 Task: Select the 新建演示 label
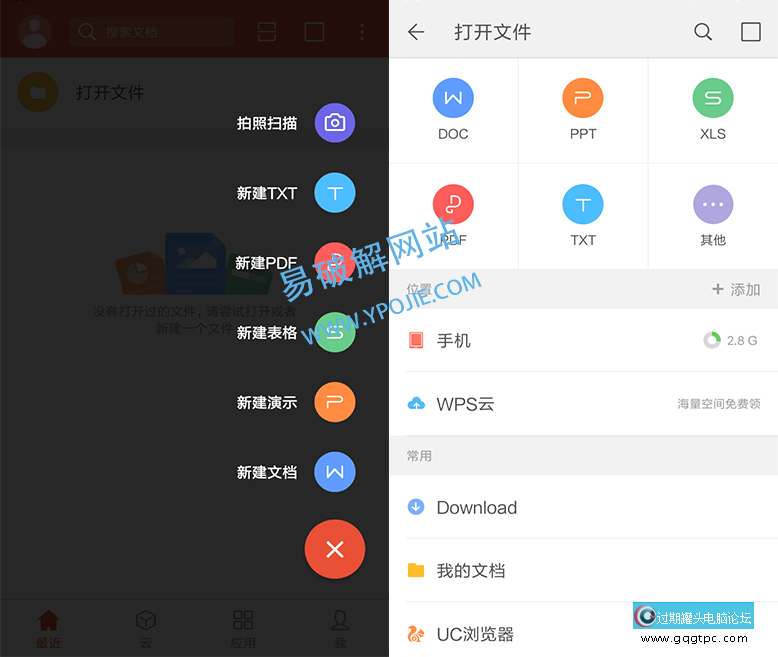click(x=267, y=402)
